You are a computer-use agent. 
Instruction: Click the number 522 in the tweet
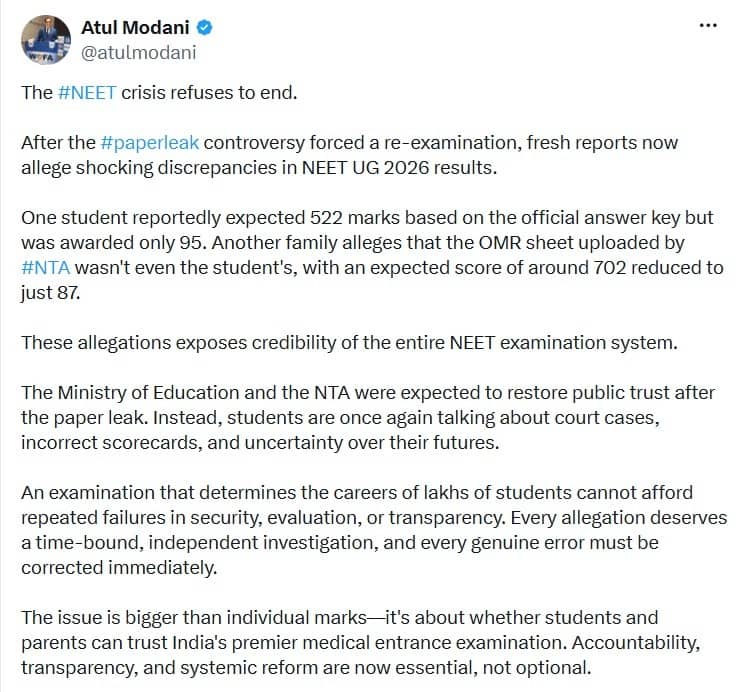[x=326, y=218]
